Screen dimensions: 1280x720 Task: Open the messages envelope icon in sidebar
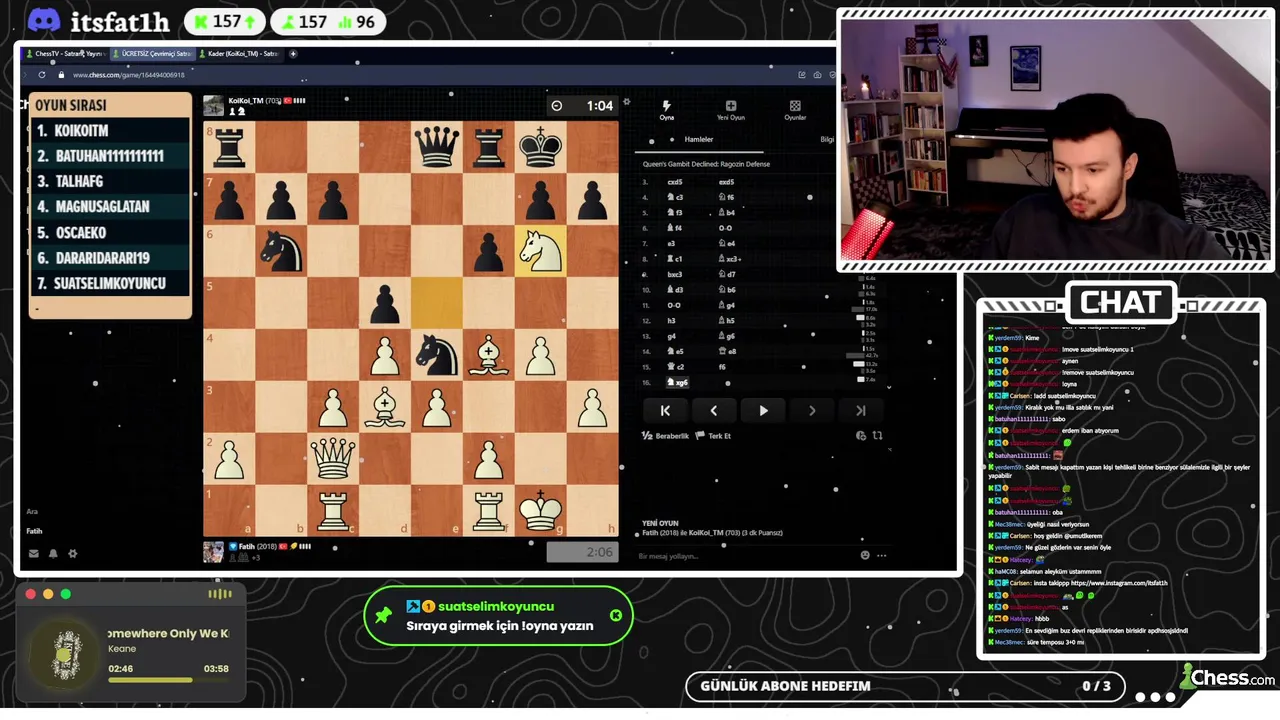click(x=33, y=553)
